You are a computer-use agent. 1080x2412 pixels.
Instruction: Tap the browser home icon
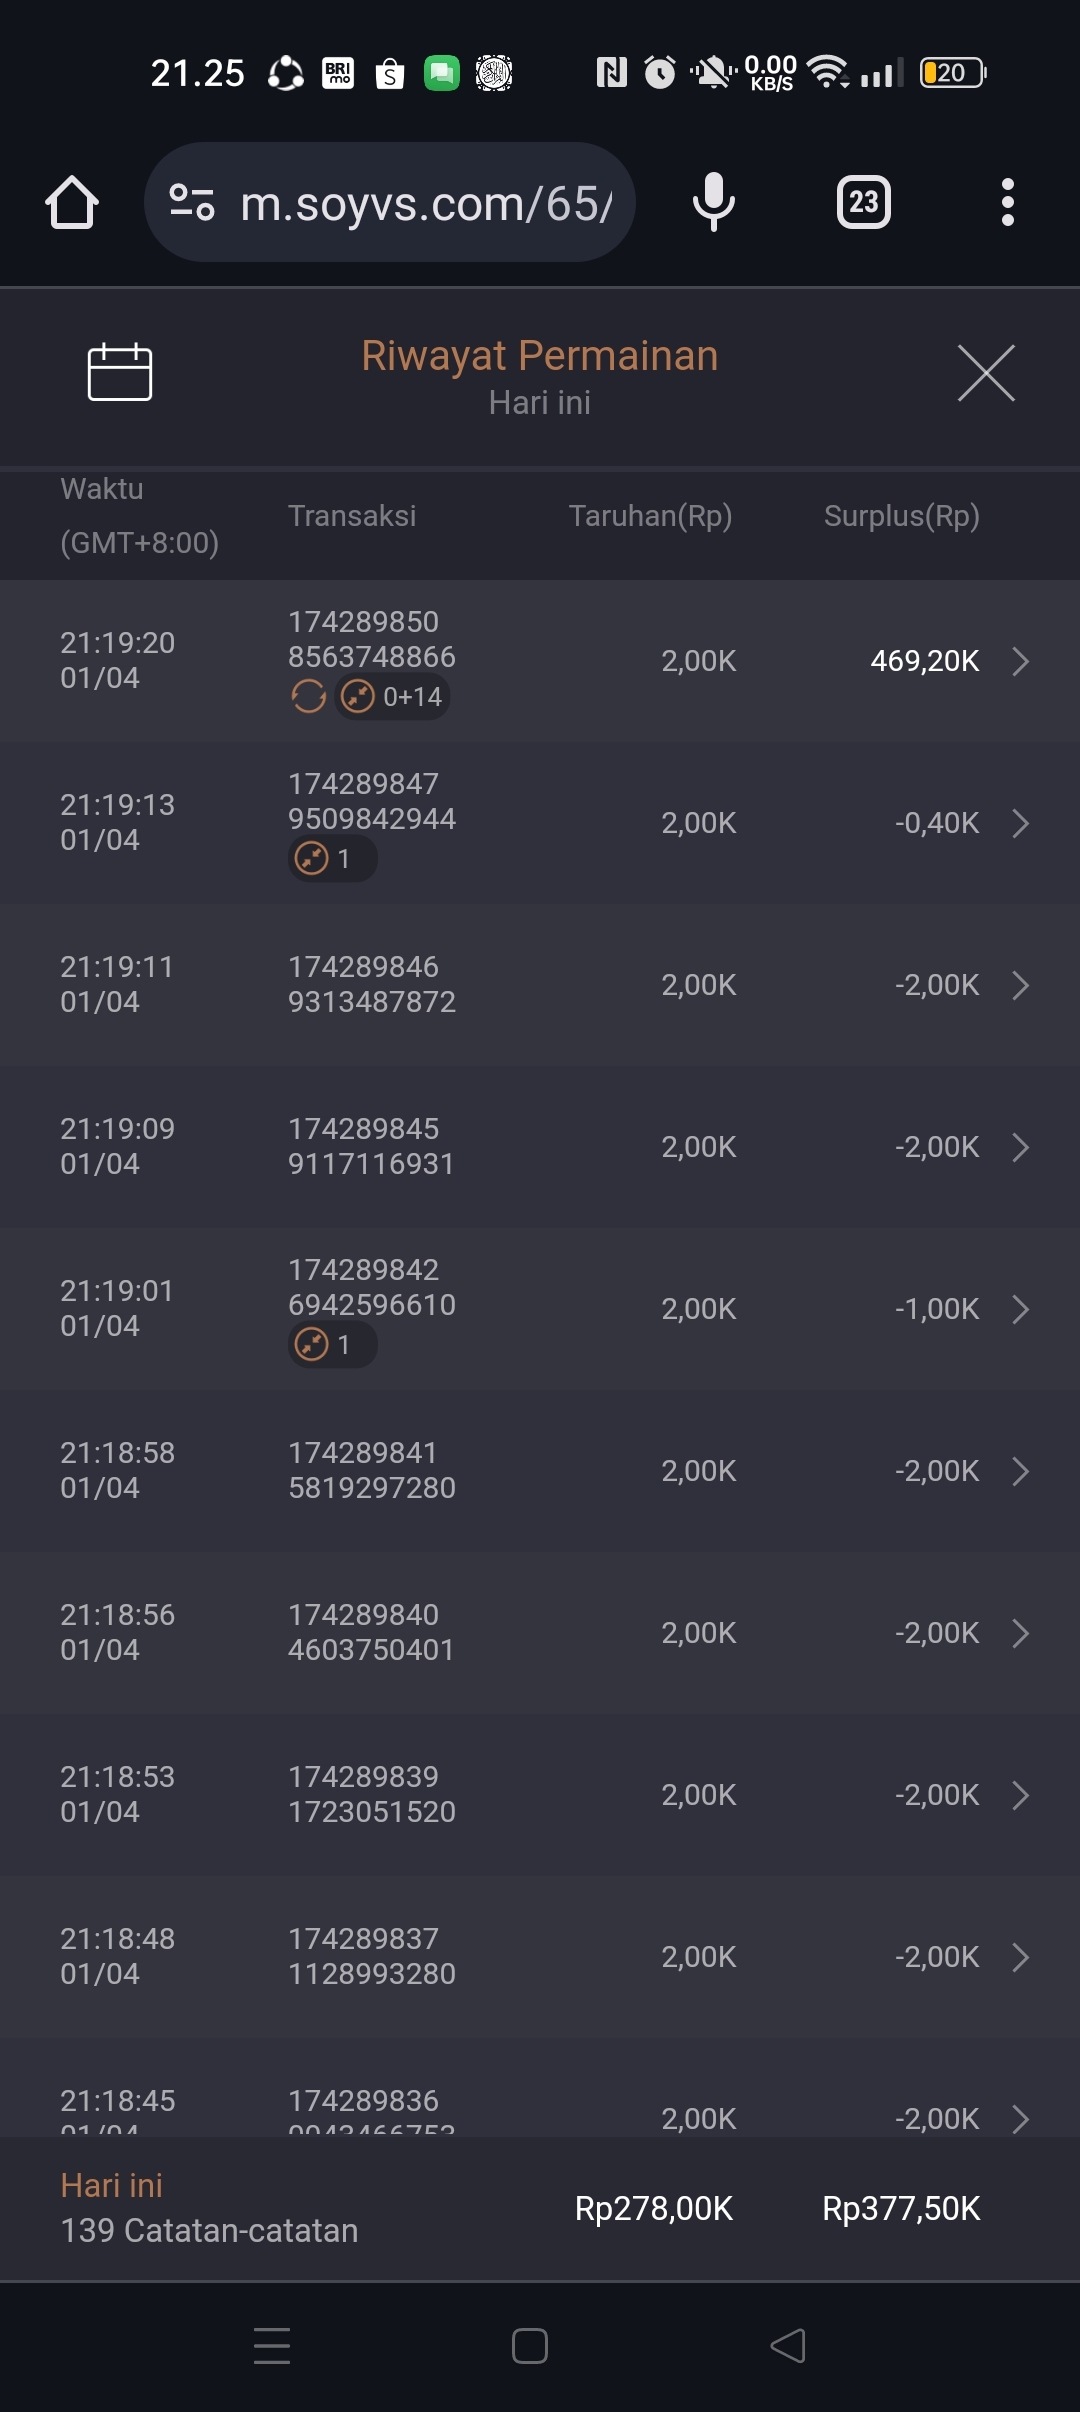click(x=72, y=203)
